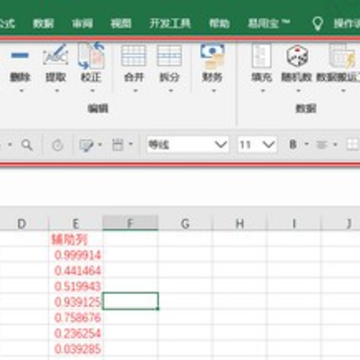Click the center alignment icon
Screen dimensions: 360x360
click(322, 145)
